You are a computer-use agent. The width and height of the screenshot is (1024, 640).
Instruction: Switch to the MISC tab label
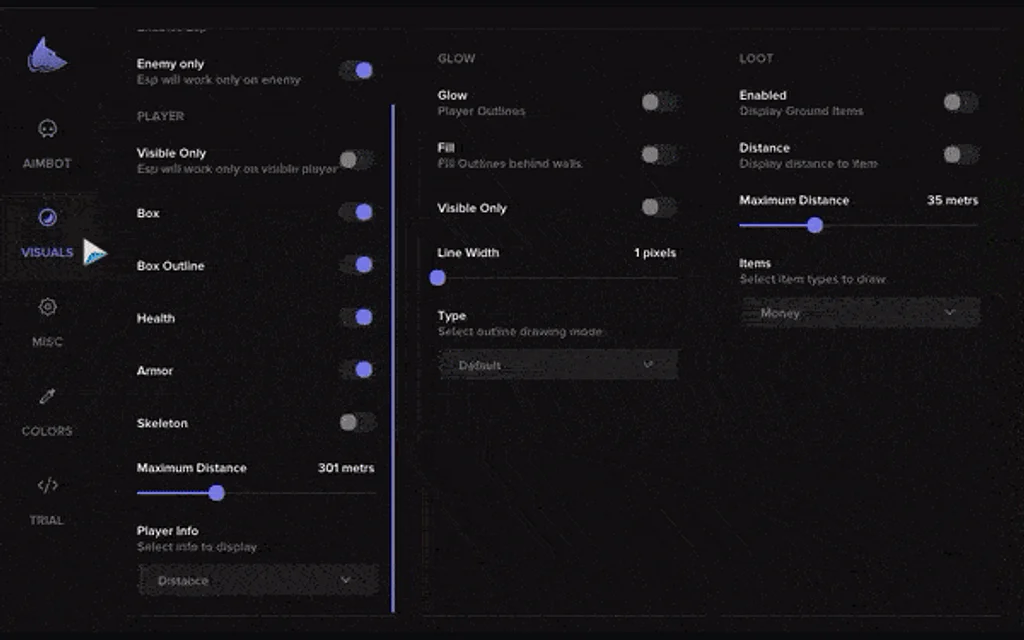coord(47,342)
